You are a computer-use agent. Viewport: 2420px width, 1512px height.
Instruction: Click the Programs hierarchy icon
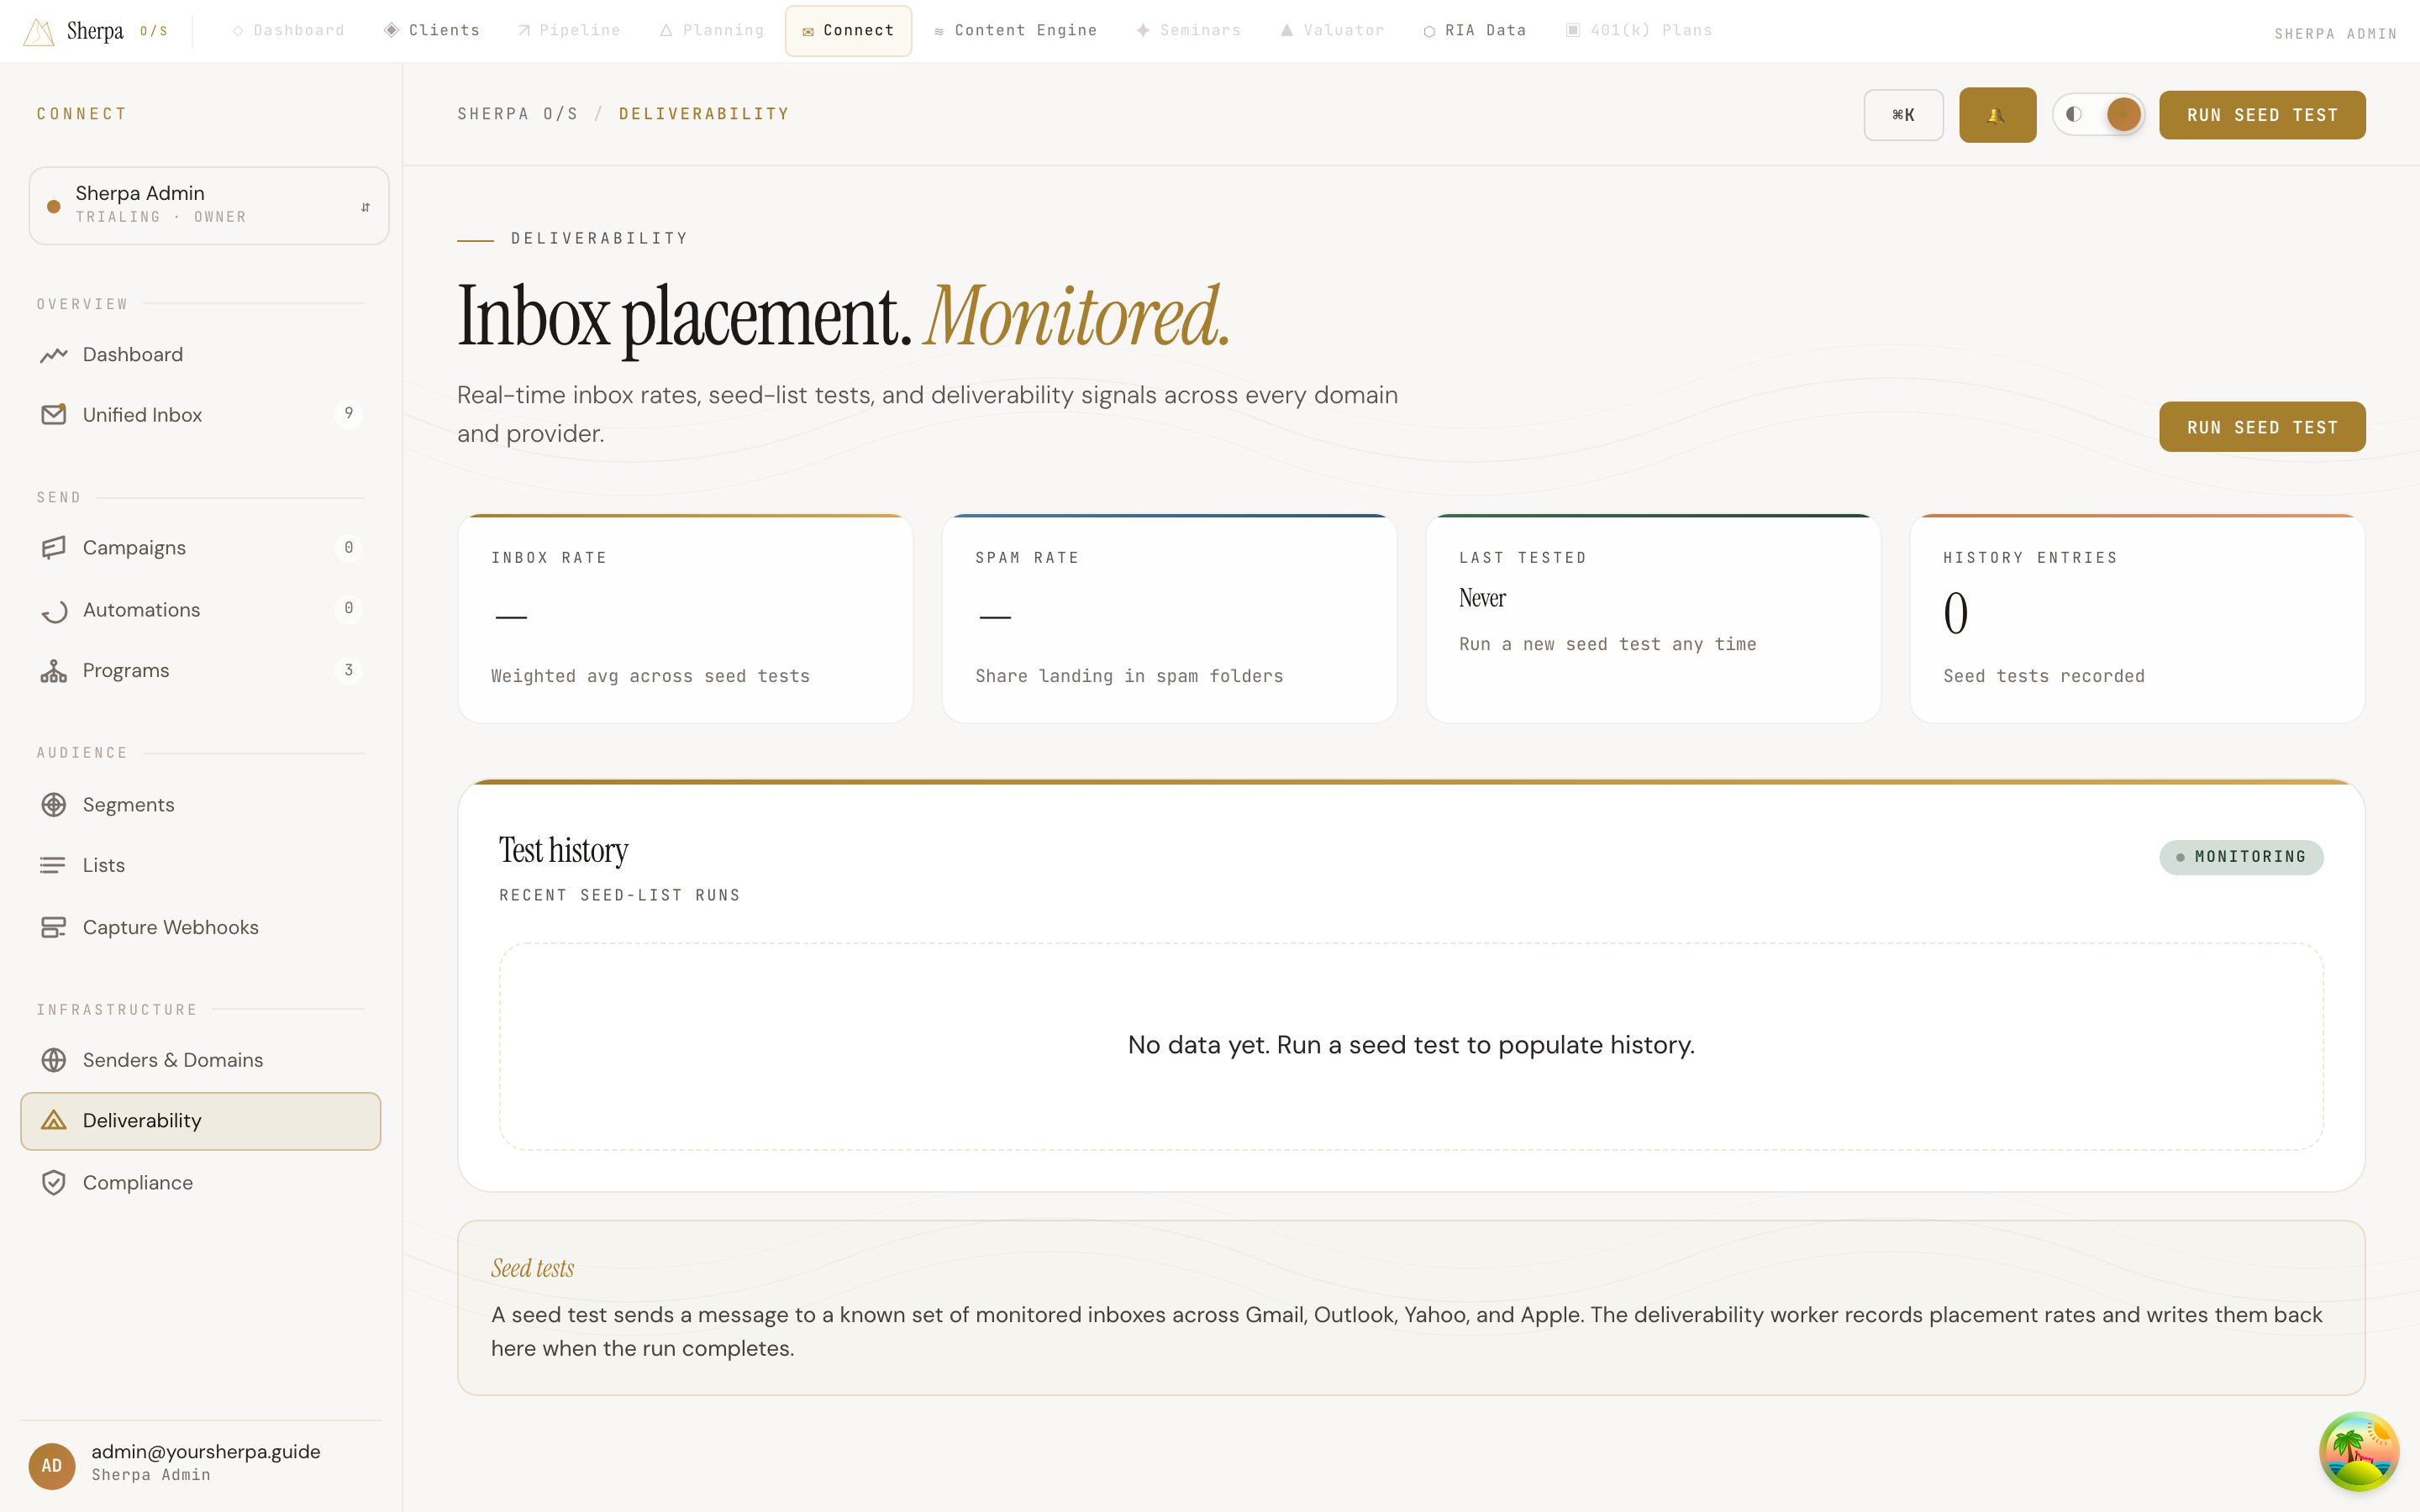[x=54, y=671]
